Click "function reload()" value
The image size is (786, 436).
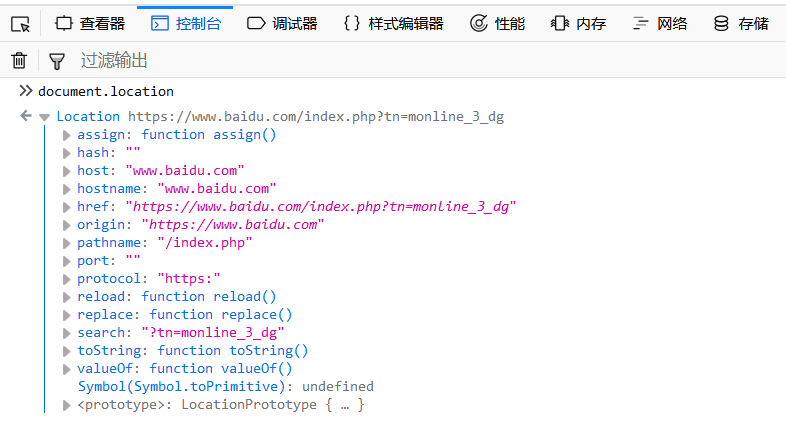click(x=209, y=296)
